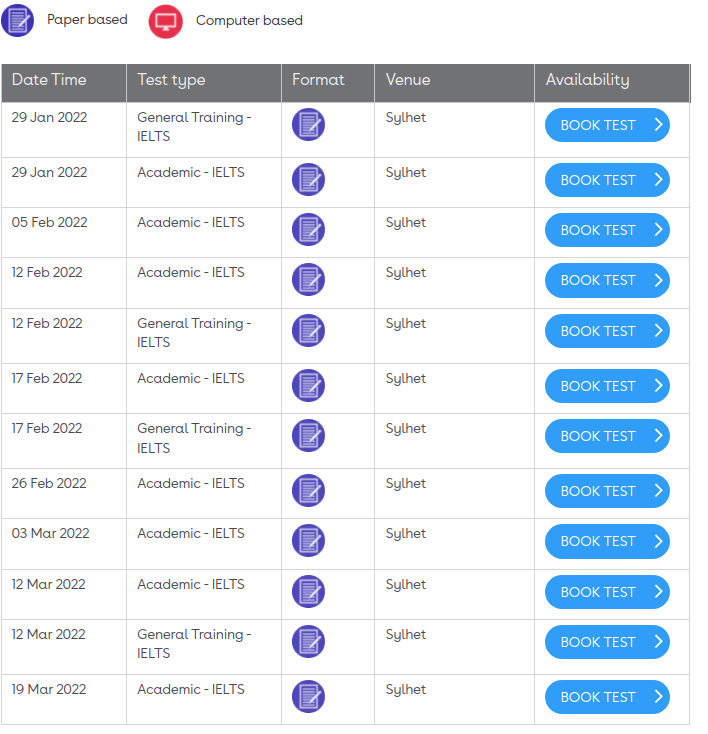
Task: Click format icon for 17 Feb Academic test
Action: coord(308,385)
